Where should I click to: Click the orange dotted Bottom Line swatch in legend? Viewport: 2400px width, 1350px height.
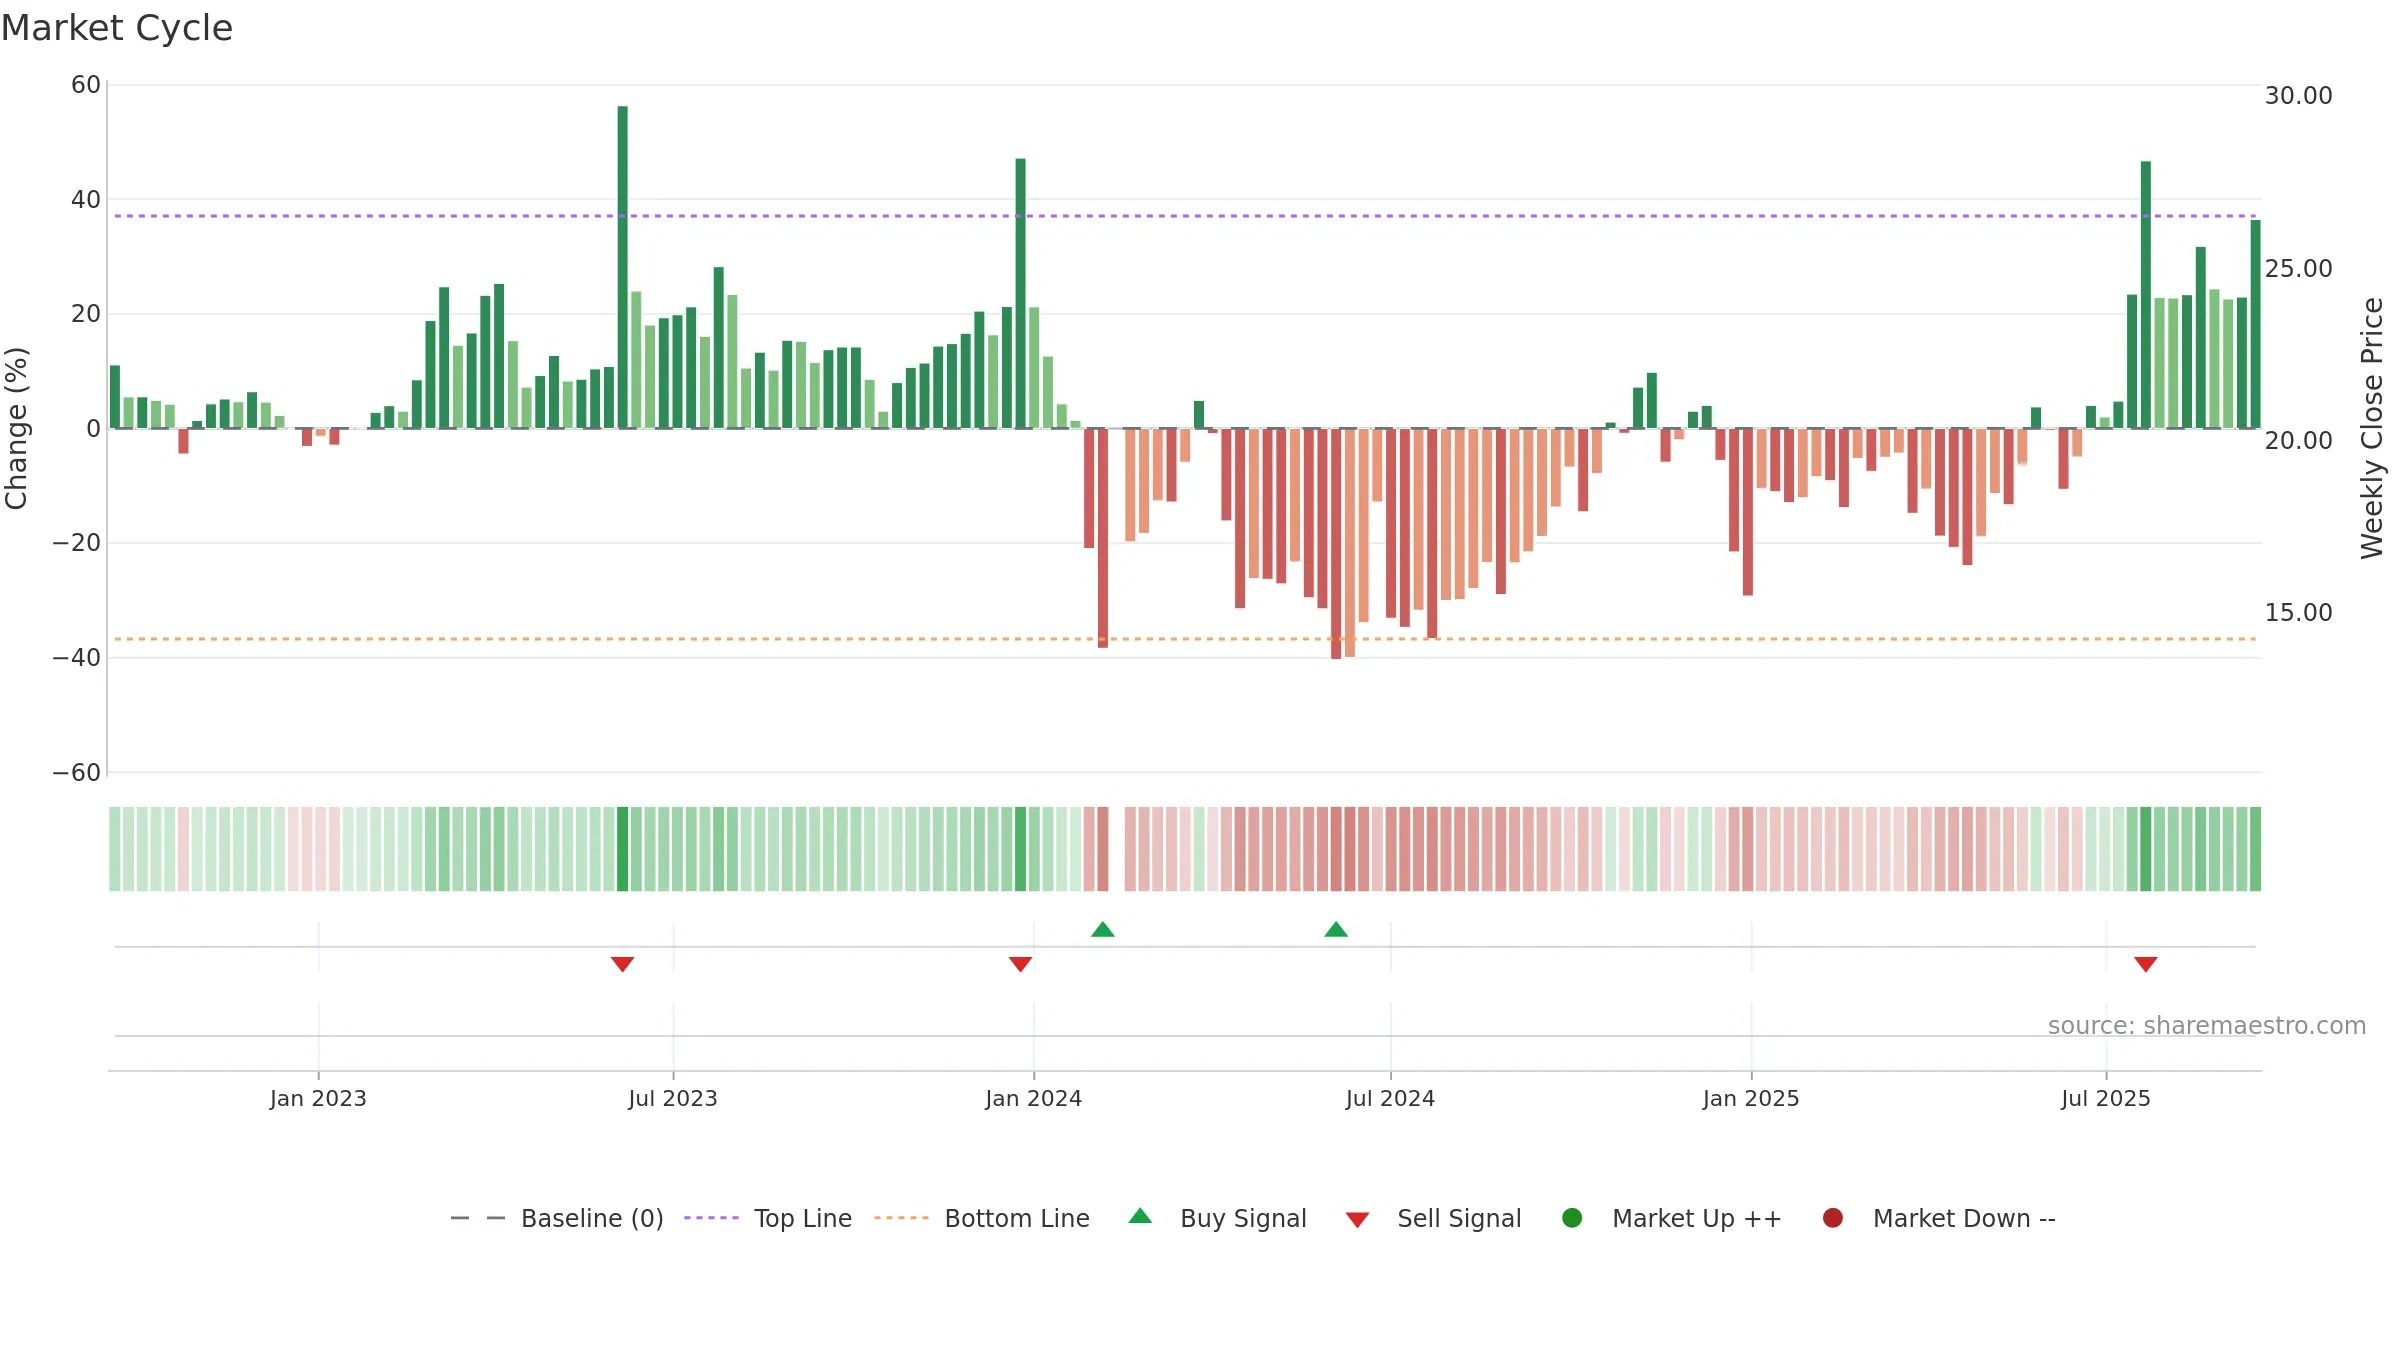coord(901,1218)
